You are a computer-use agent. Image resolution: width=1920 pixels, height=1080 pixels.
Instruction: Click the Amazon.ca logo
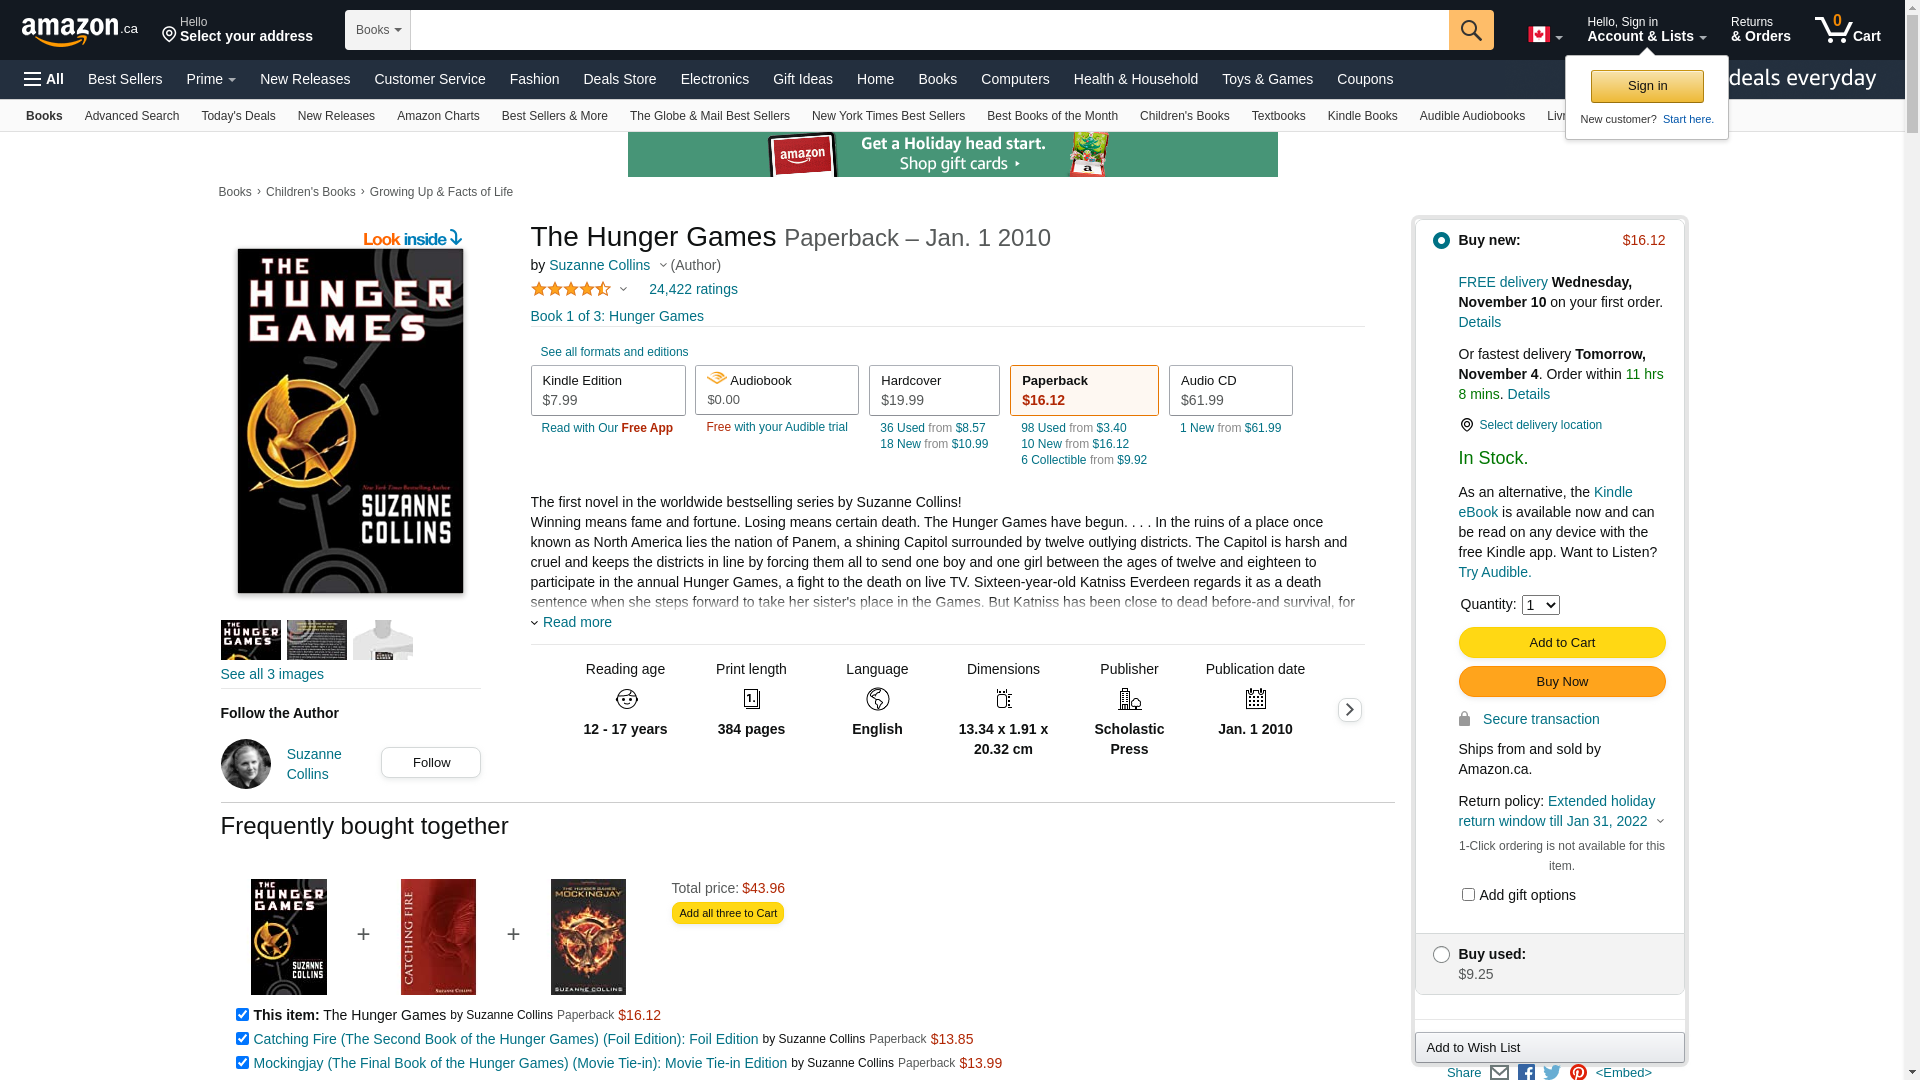pos(80,30)
